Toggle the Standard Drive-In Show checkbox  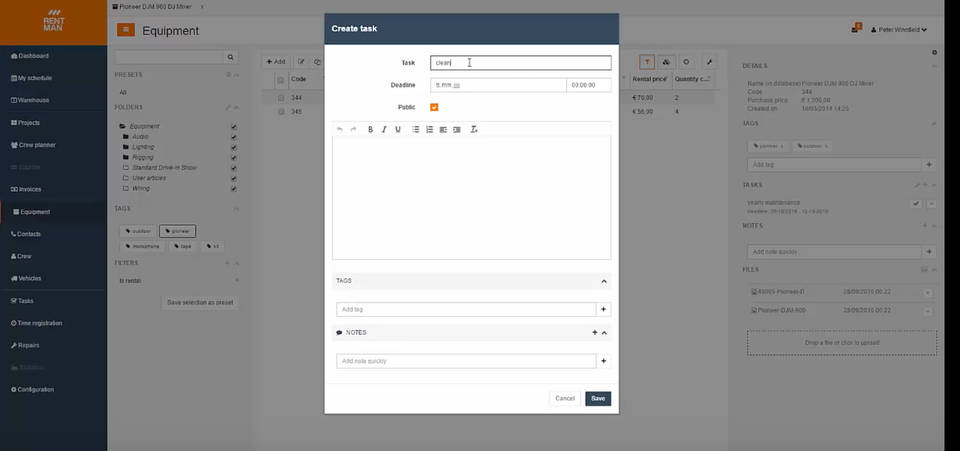234,168
